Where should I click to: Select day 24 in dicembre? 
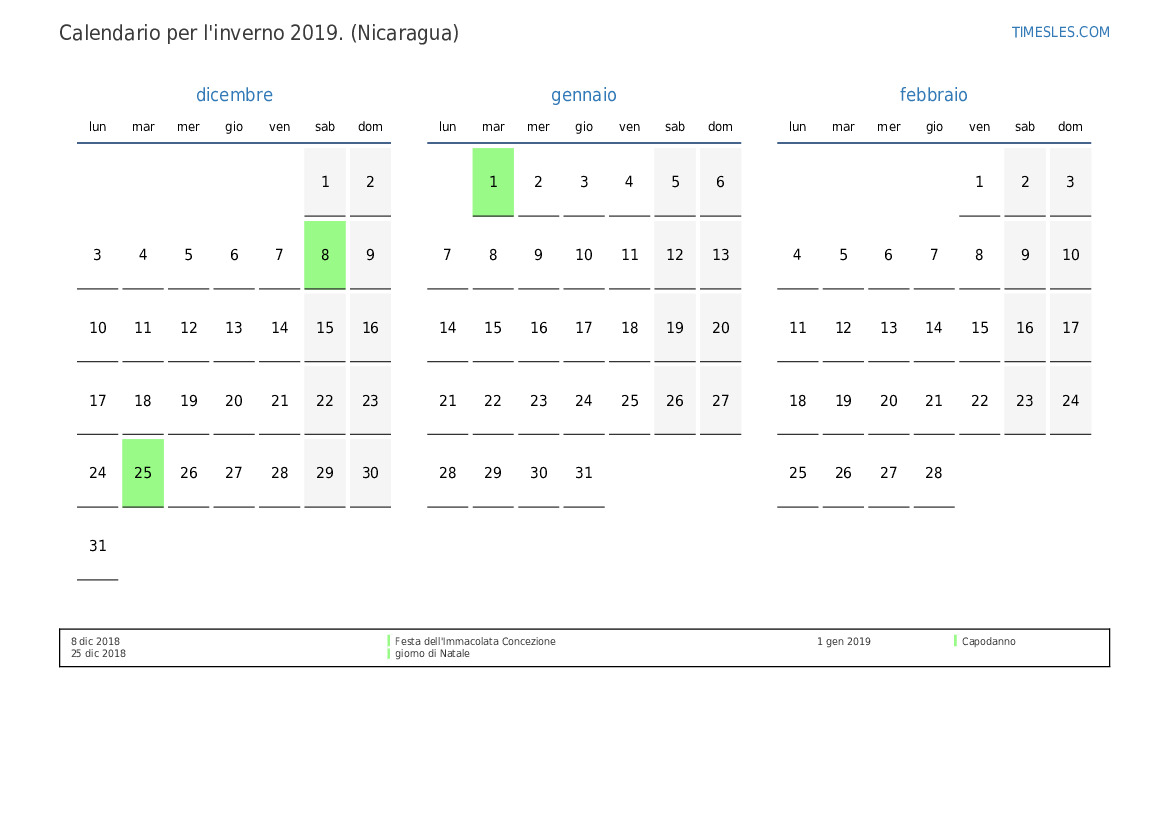tap(98, 473)
